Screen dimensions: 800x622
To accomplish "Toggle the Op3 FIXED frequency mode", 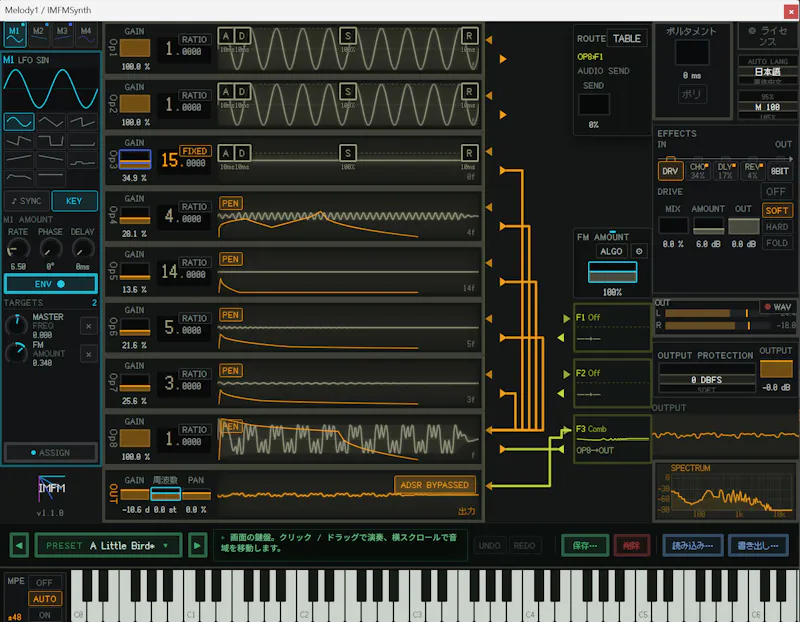I will pyautogui.click(x=195, y=151).
